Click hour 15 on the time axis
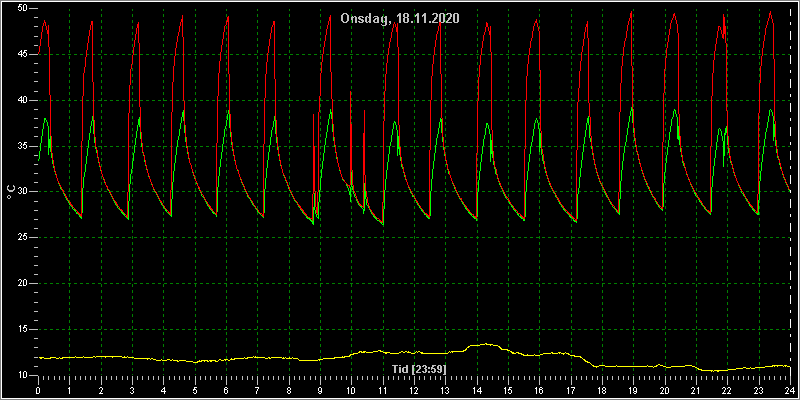 coord(508,390)
